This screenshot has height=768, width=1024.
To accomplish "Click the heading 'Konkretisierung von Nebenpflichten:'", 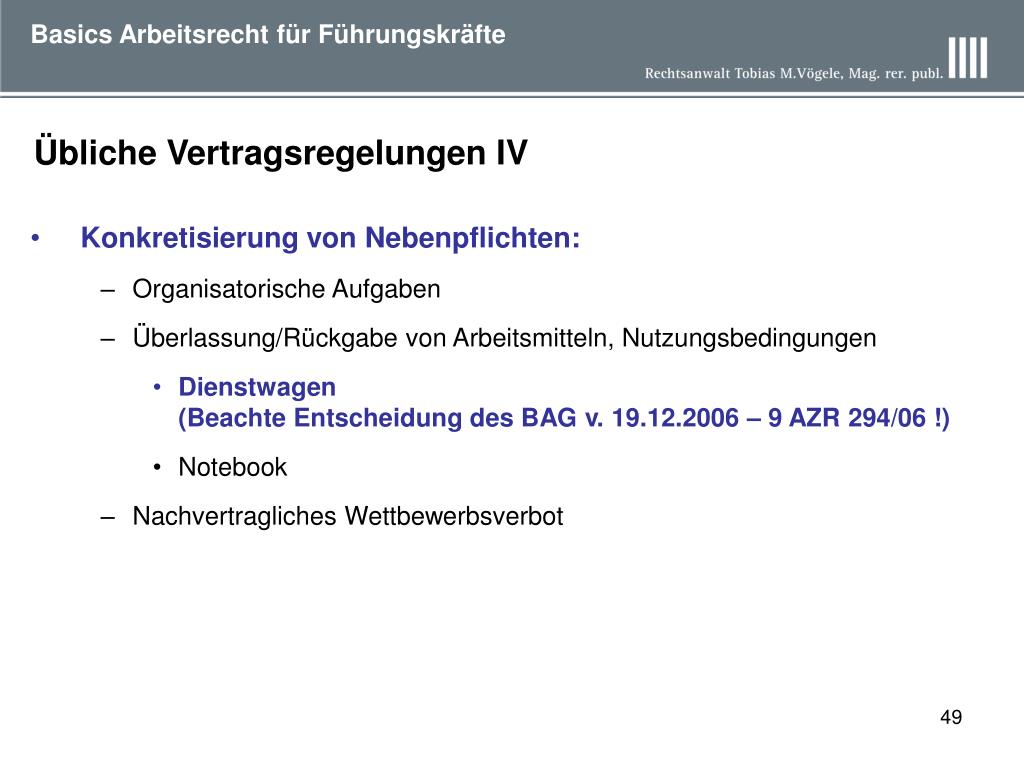I will [330, 238].
